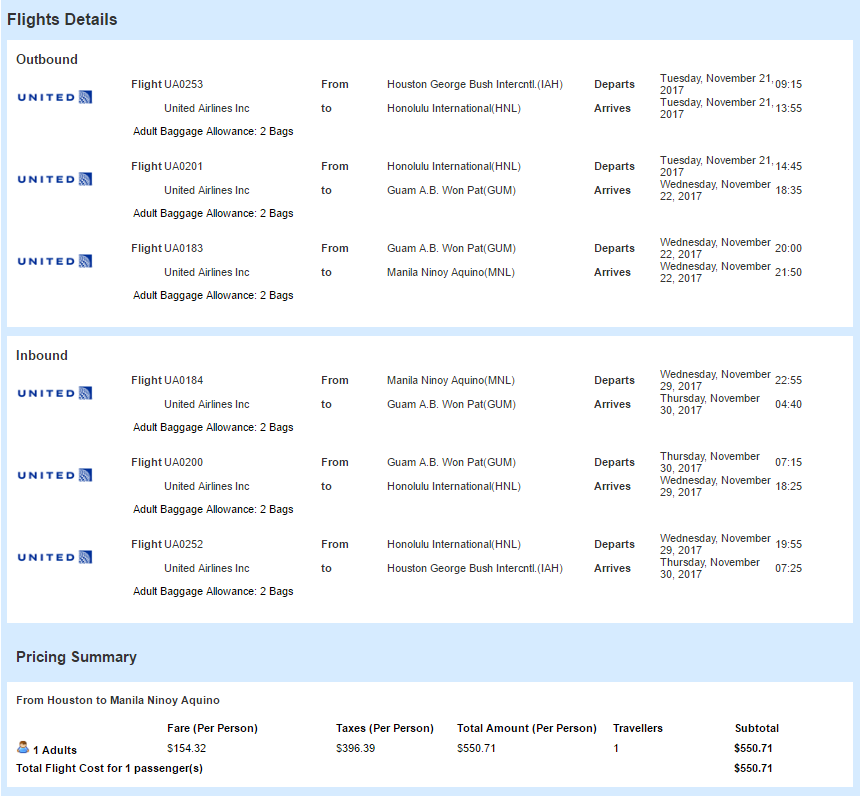Click flight number UA0252
Screen dimensions: 864x798
click(183, 544)
